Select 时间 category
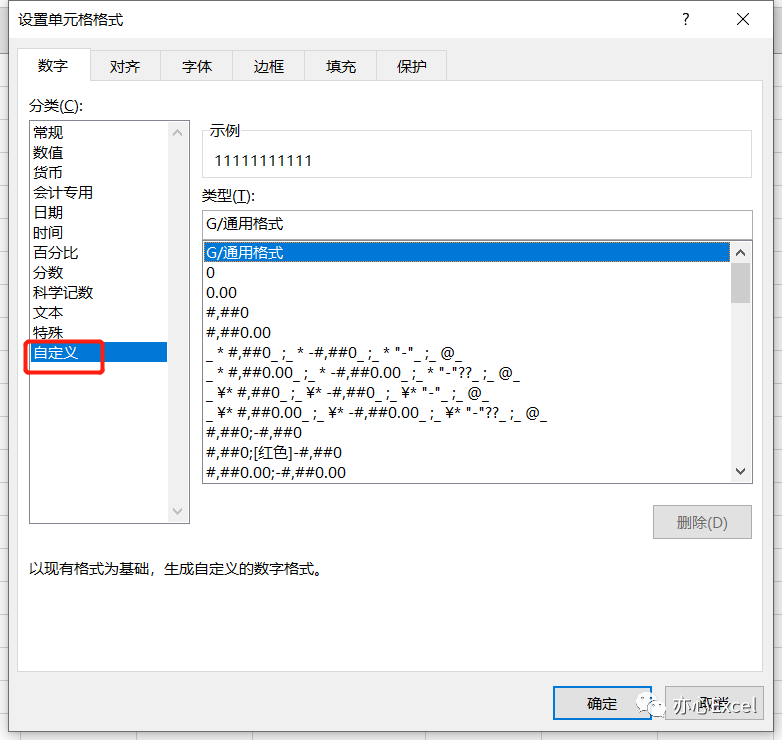The height and width of the screenshot is (740, 782). click(x=99, y=232)
